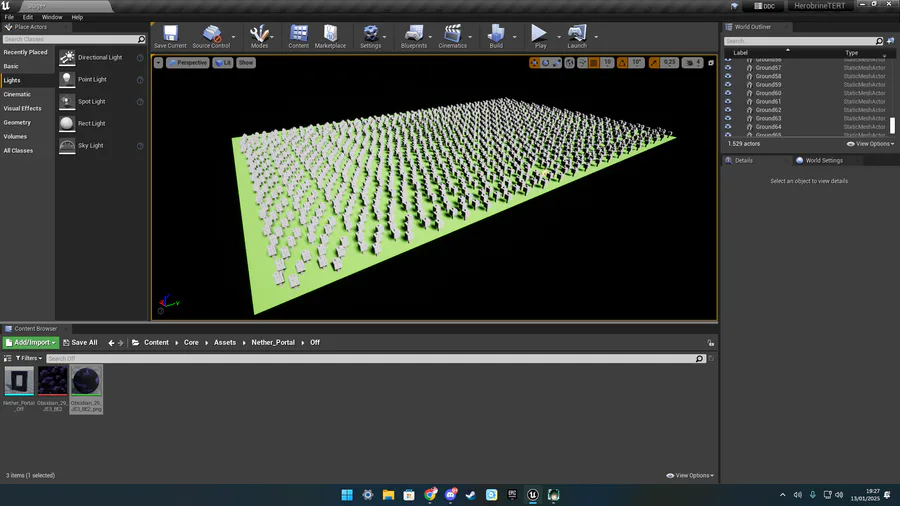
Task: Toggle grid snapping in viewport toolbar
Action: [x=594, y=63]
